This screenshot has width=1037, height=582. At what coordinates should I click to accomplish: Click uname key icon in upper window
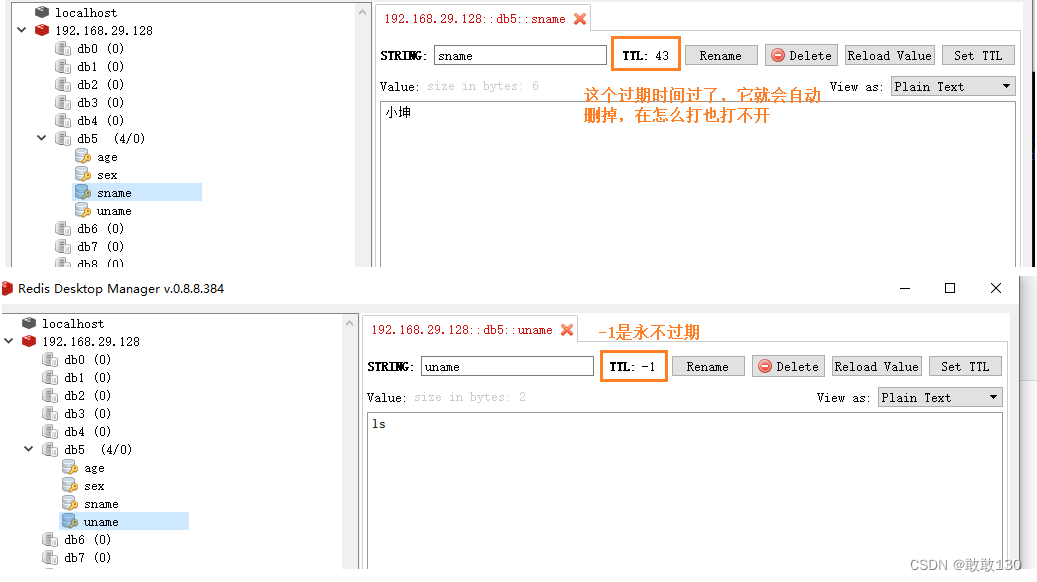(83, 210)
